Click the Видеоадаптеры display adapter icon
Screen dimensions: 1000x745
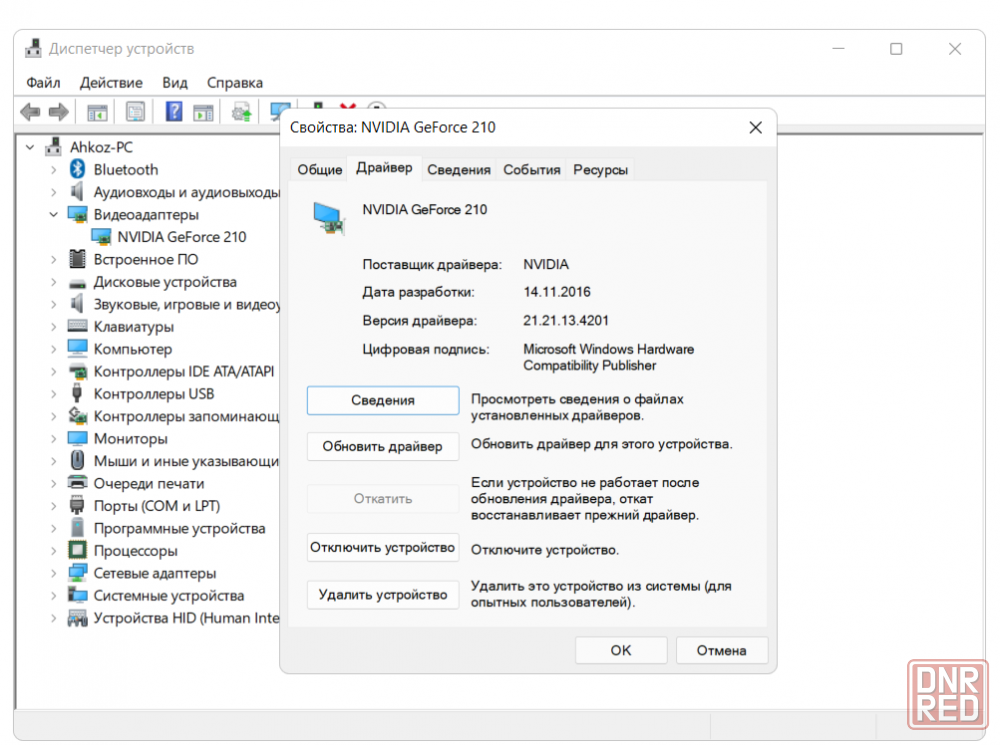(x=78, y=214)
